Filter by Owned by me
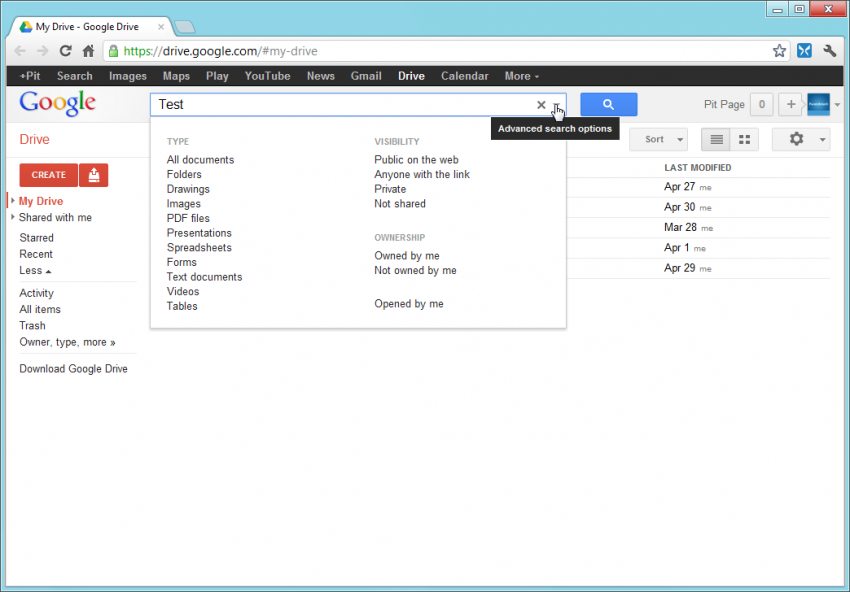850x592 pixels. pyautogui.click(x=407, y=256)
